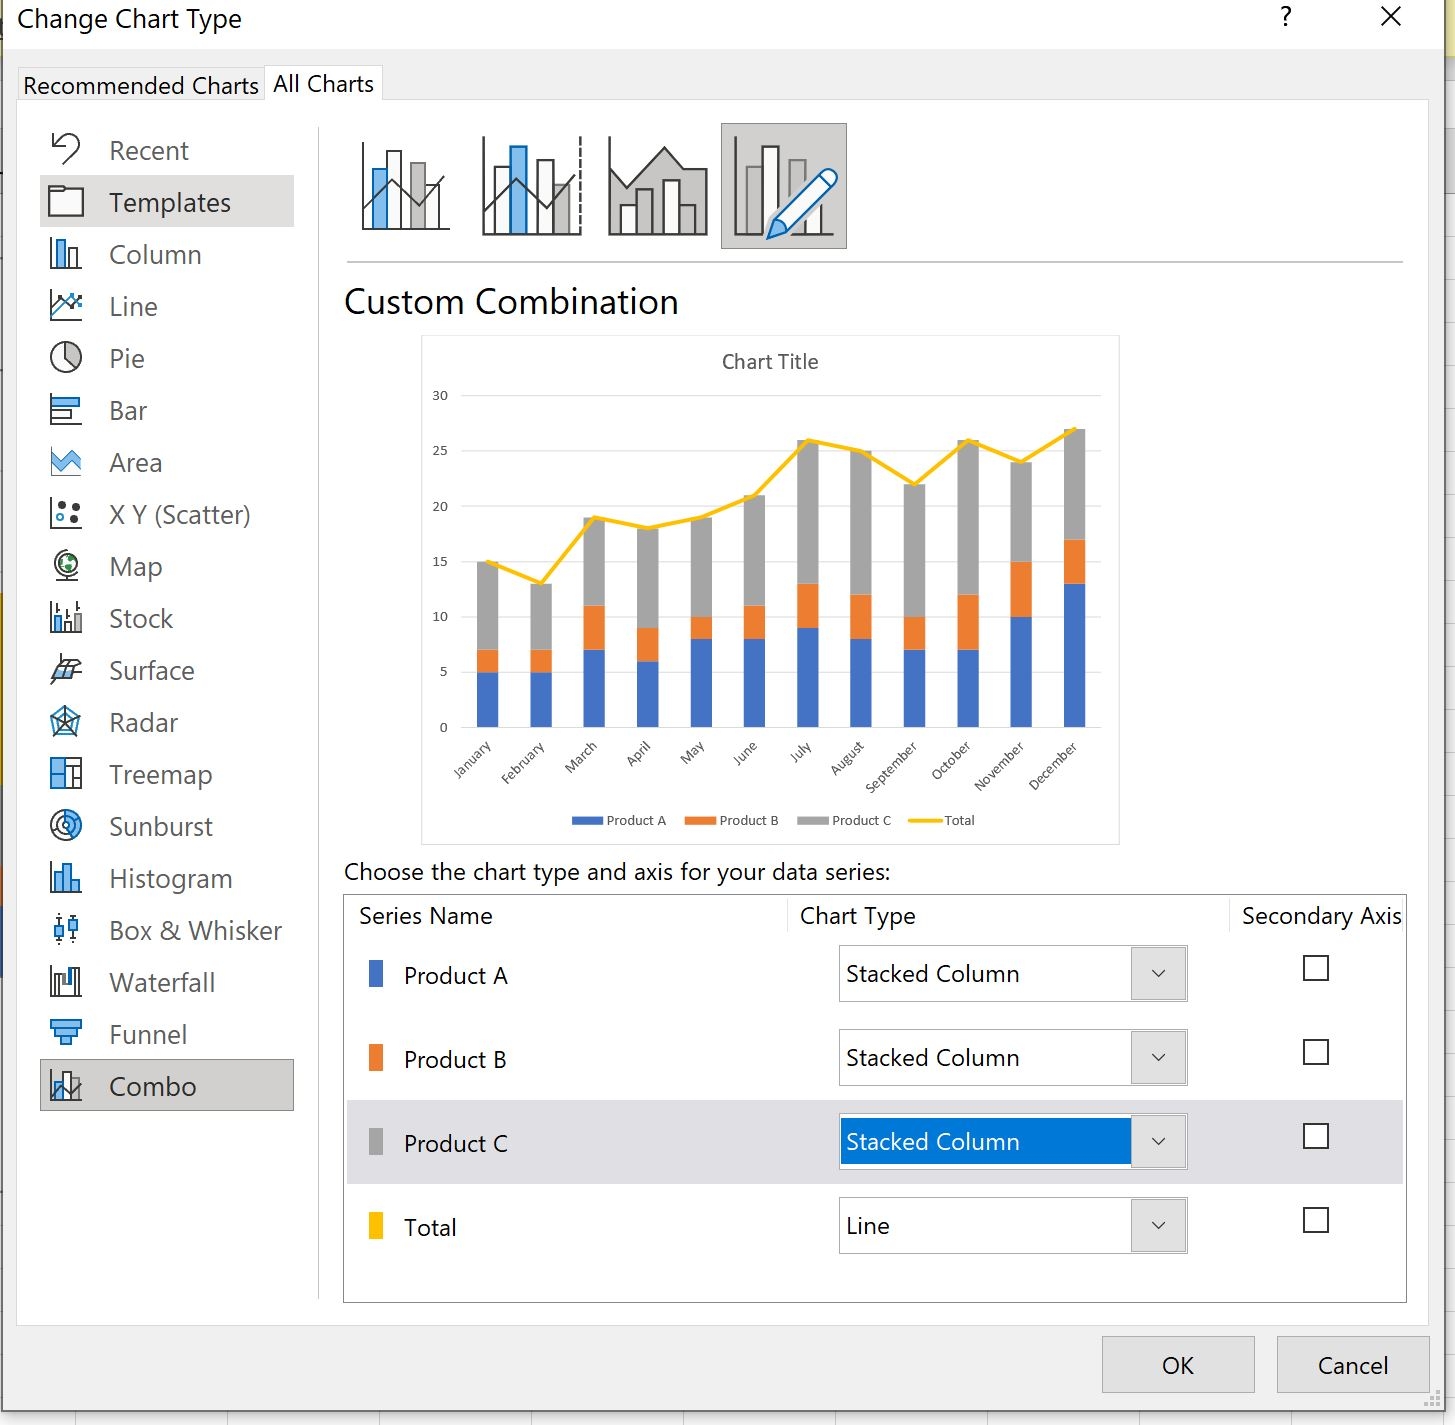The height and width of the screenshot is (1425, 1455).
Task: Open the Treemap chart category
Action: coord(160,774)
